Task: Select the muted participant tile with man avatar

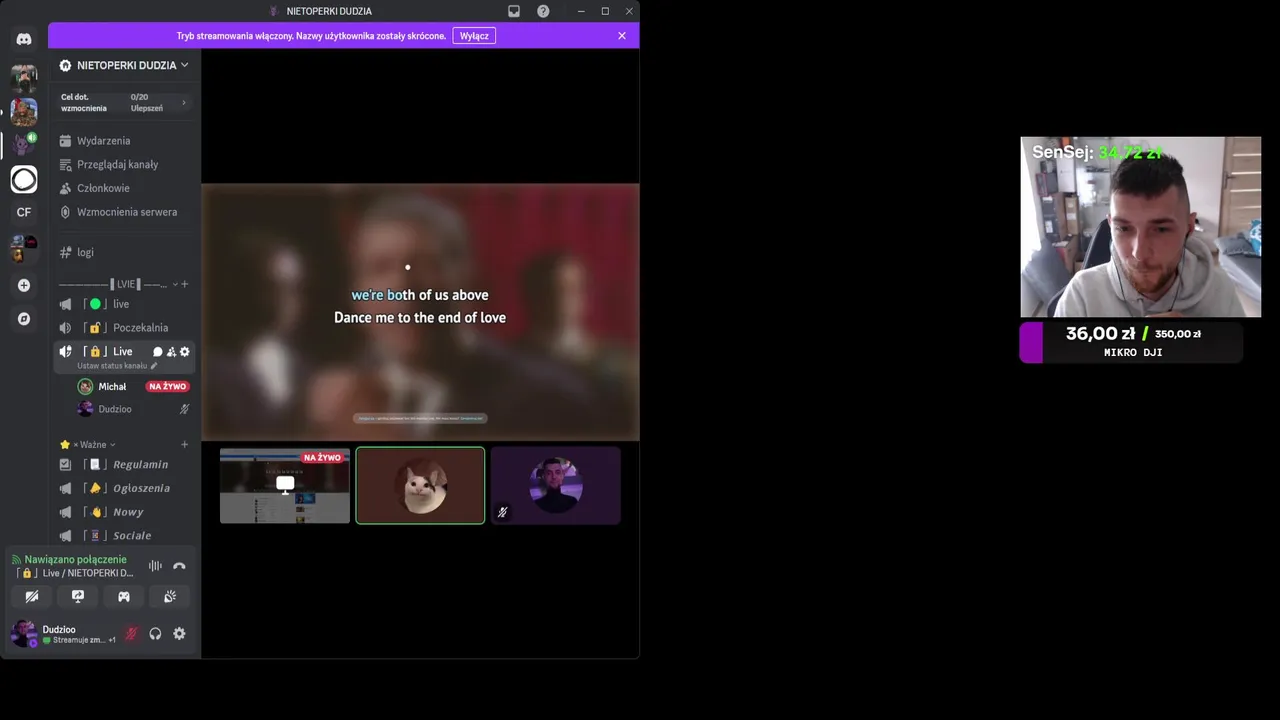Action: point(556,486)
